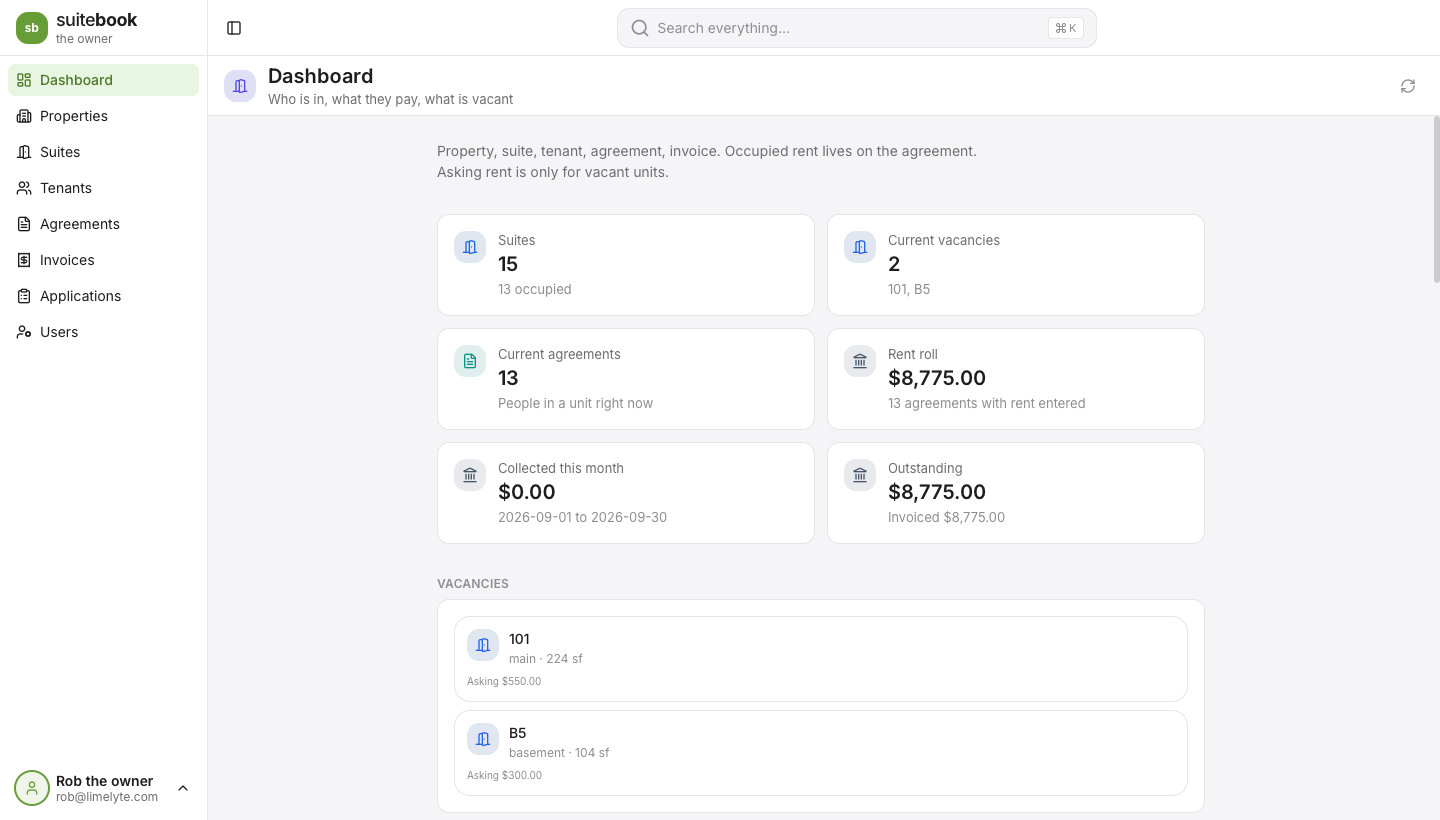The width and height of the screenshot is (1440, 820).
Task: Click the ⌘K shortcut badge
Action: [1066, 28]
